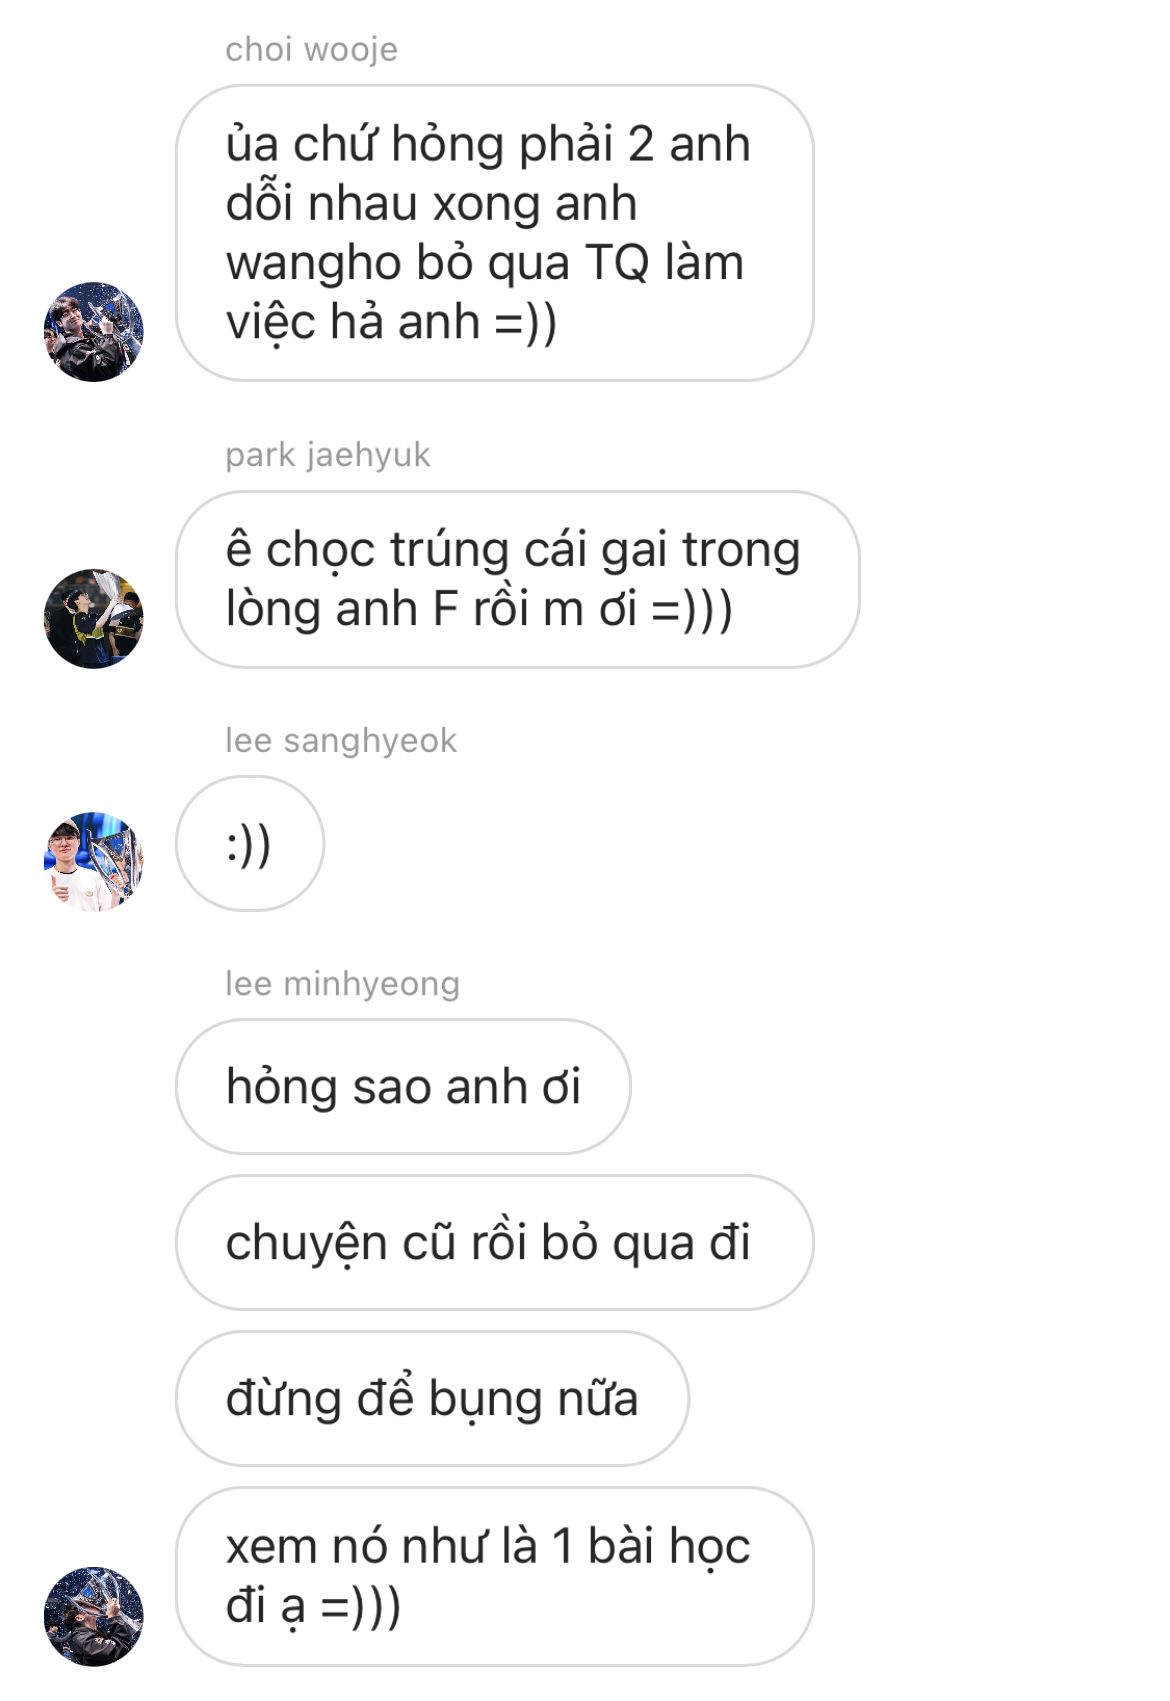Screen dimensions: 1170x1701
Task: Tap lee minhyeong's avatar at bottom
Action: click(x=94, y=1616)
